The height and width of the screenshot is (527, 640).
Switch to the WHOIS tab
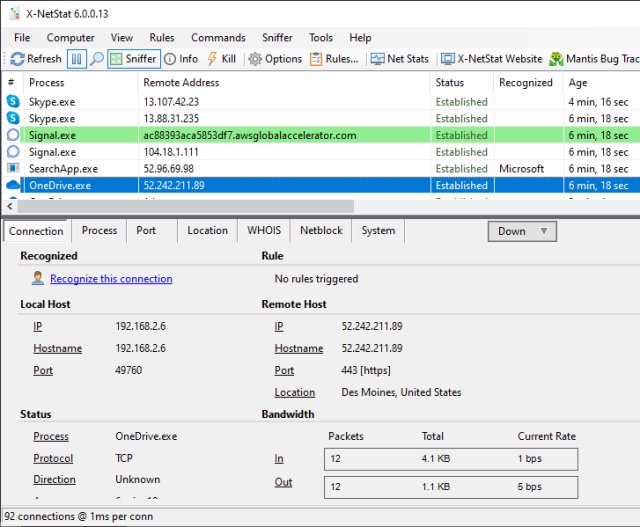click(x=264, y=231)
